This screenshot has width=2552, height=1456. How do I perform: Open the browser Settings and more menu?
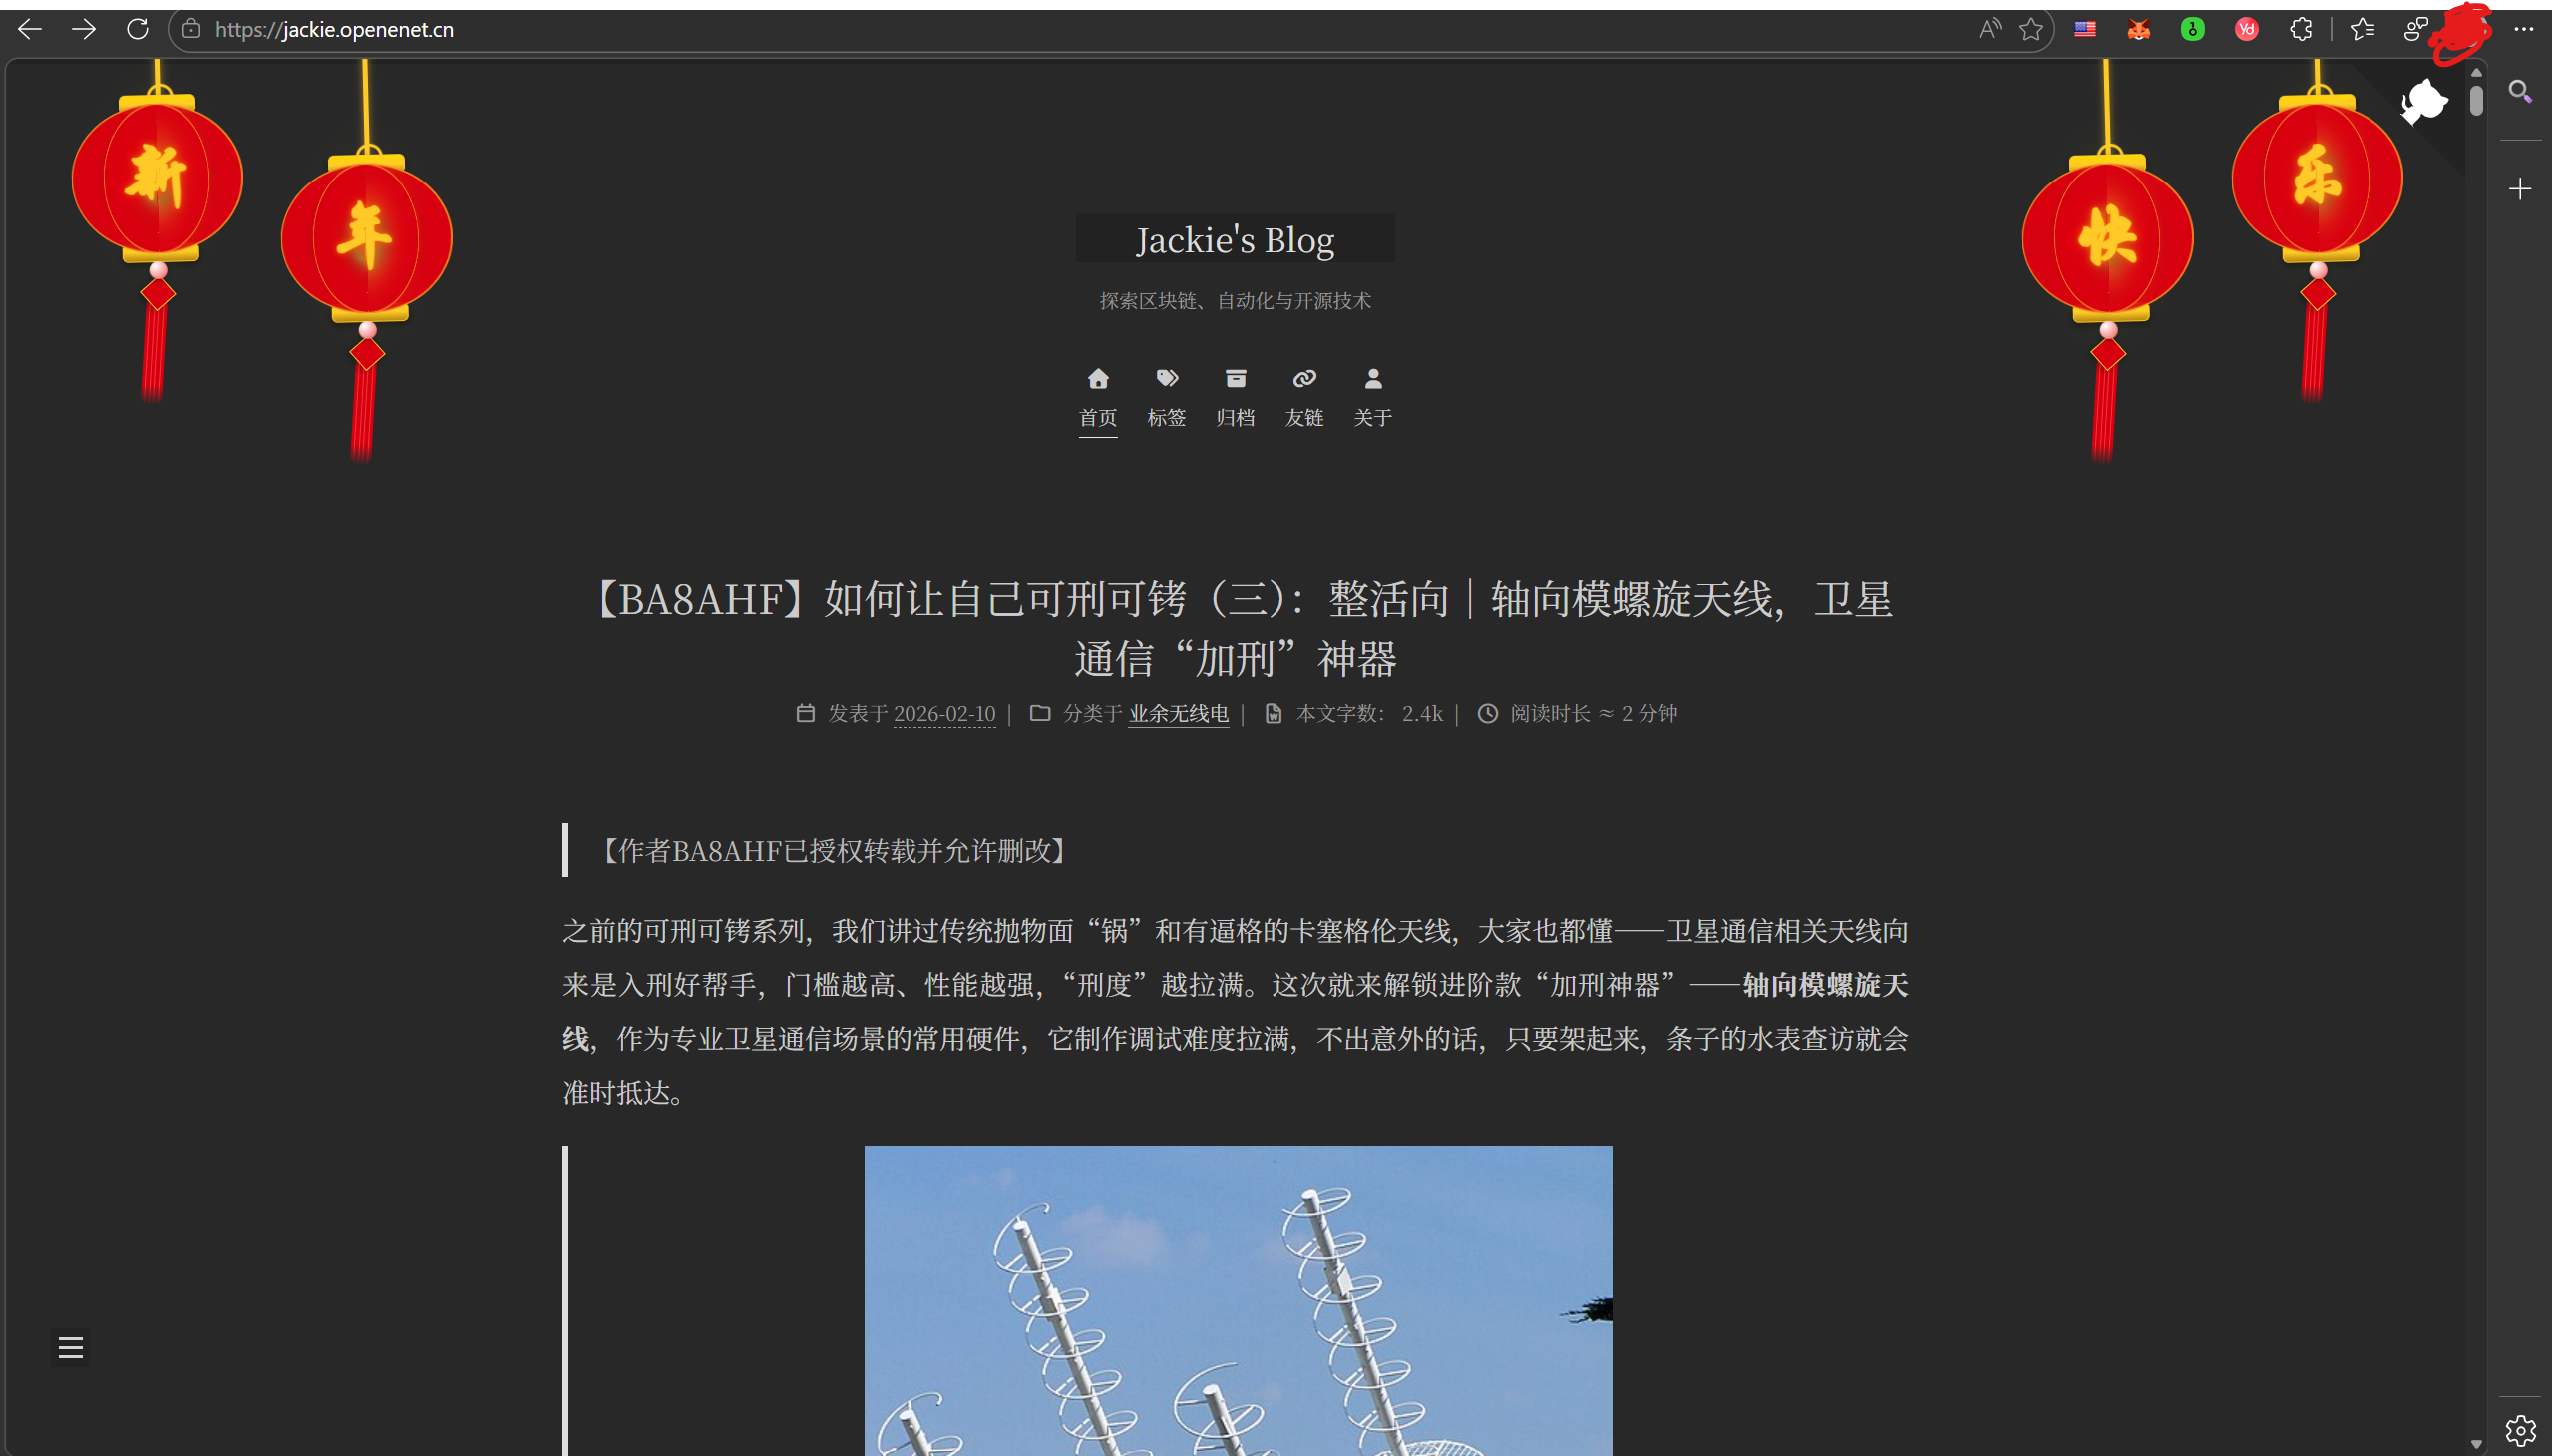[x=2526, y=29]
